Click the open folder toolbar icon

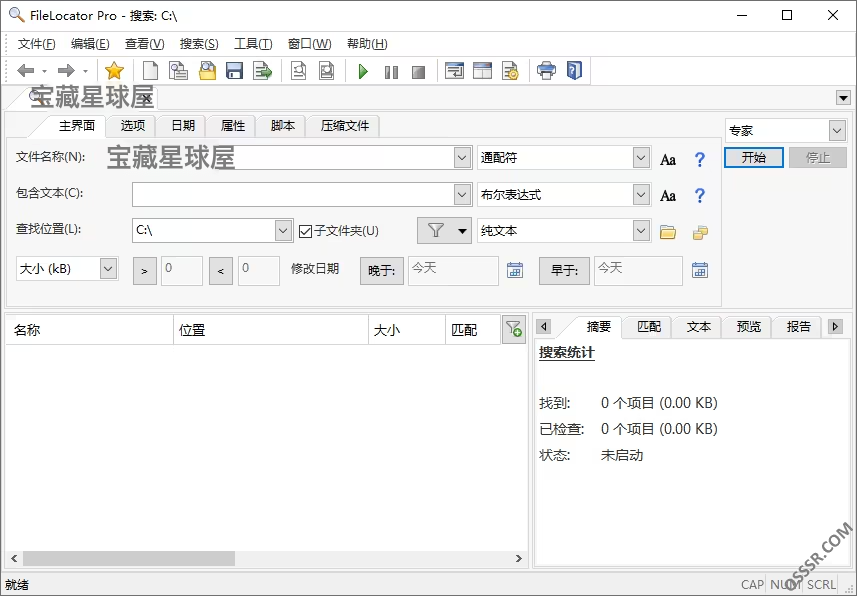[x=207, y=71]
